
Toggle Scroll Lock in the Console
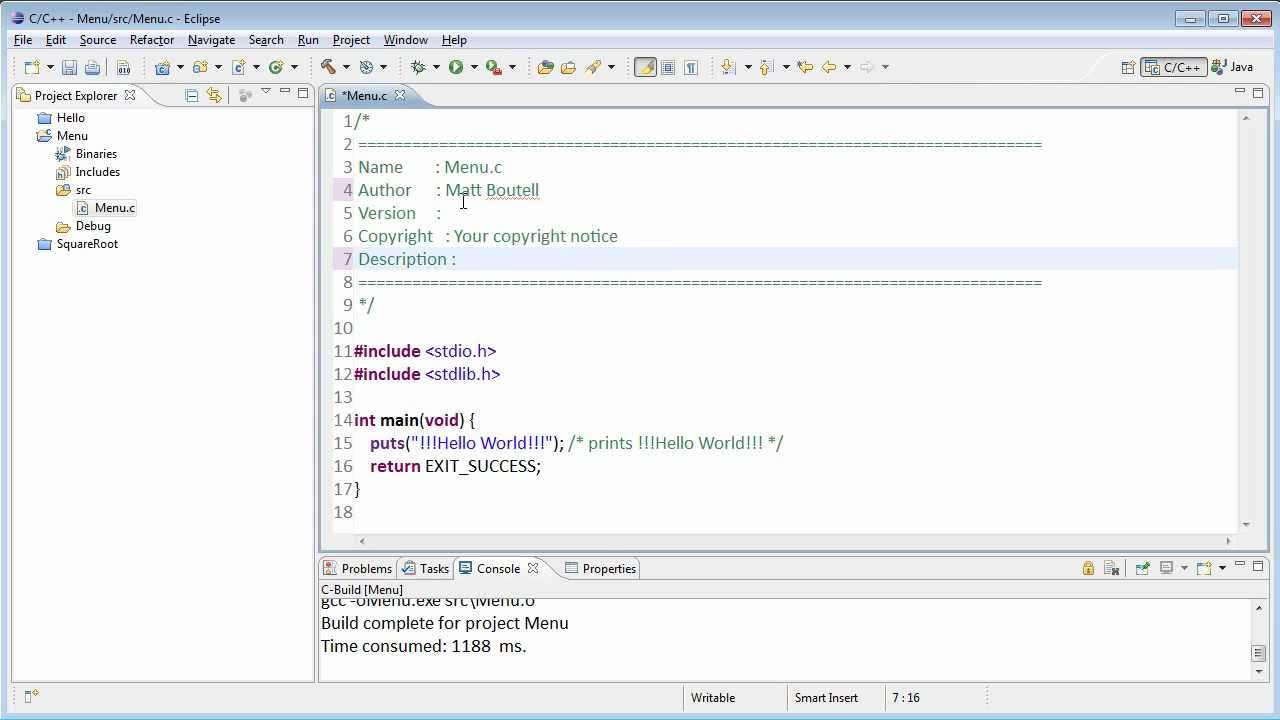click(1088, 568)
